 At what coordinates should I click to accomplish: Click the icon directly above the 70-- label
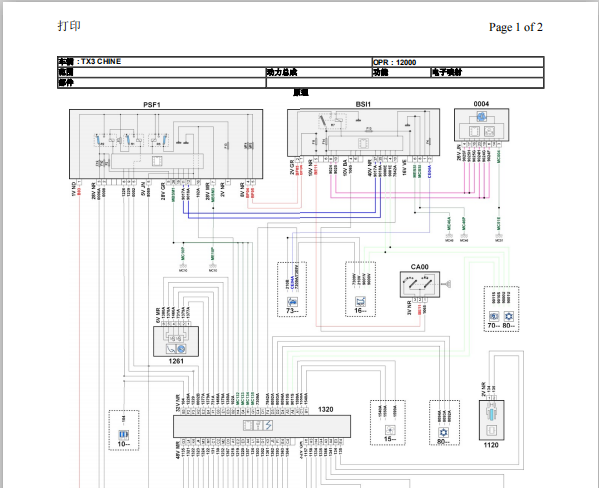[494, 316]
